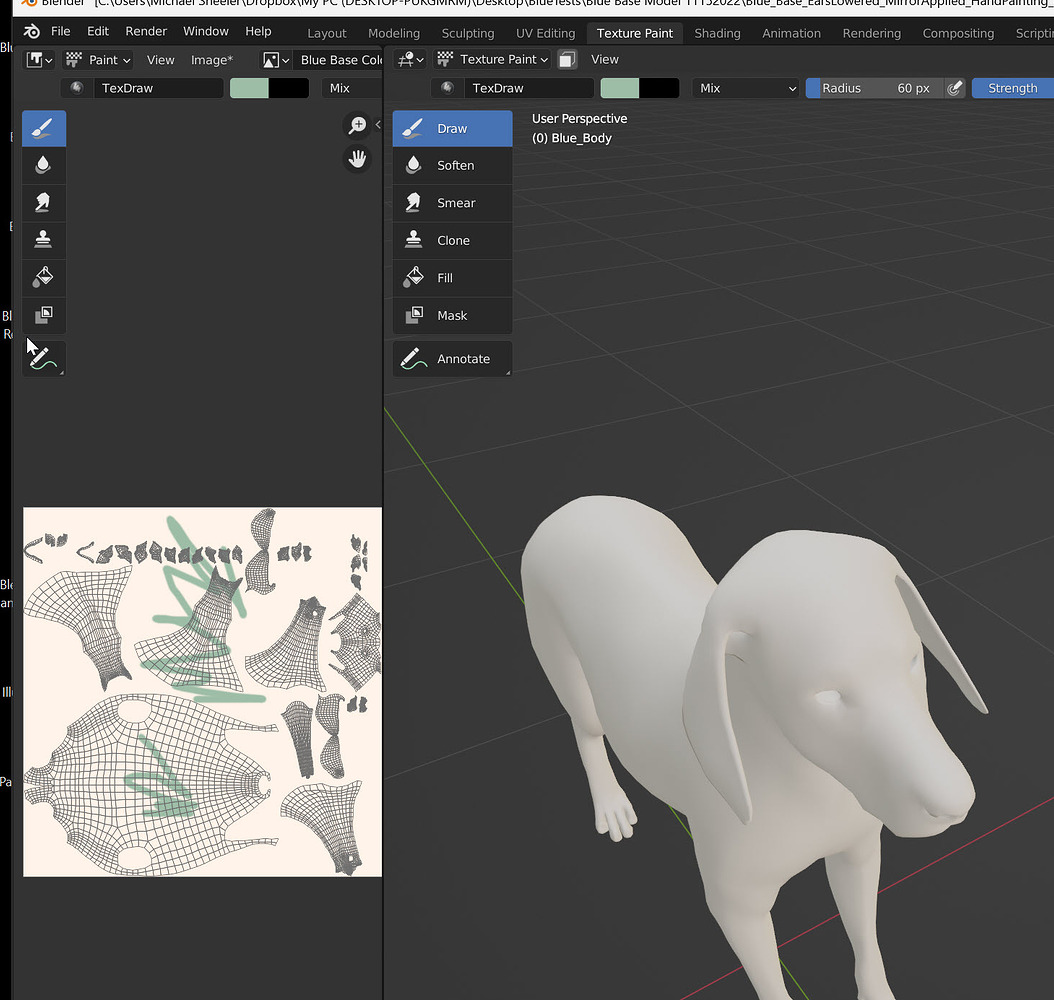The width and height of the screenshot is (1054, 1000).
Task: Open the Mix blend mode dropdown in viewport header
Action: point(746,88)
